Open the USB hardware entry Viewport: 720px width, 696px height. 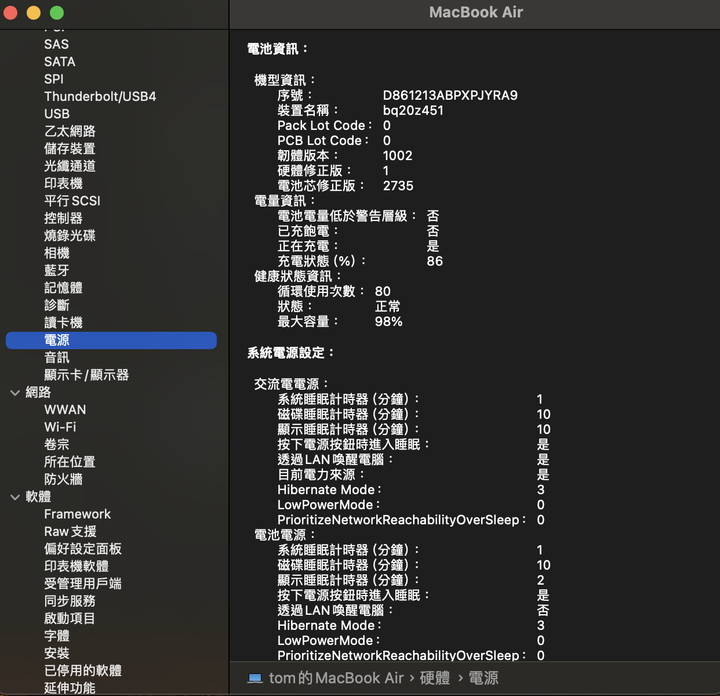pyautogui.click(x=57, y=114)
